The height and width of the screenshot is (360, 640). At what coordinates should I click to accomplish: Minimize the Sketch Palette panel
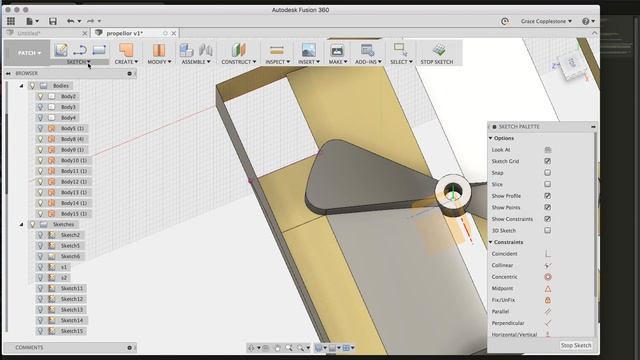tap(593, 127)
